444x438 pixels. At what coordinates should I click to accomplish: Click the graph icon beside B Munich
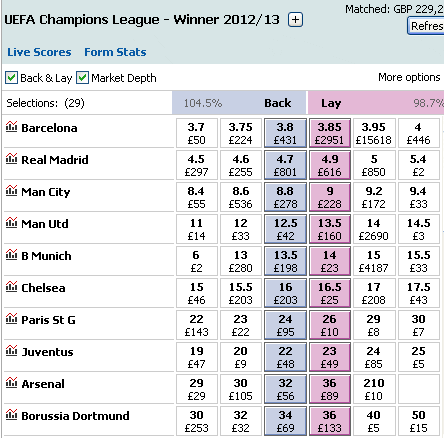11,255
